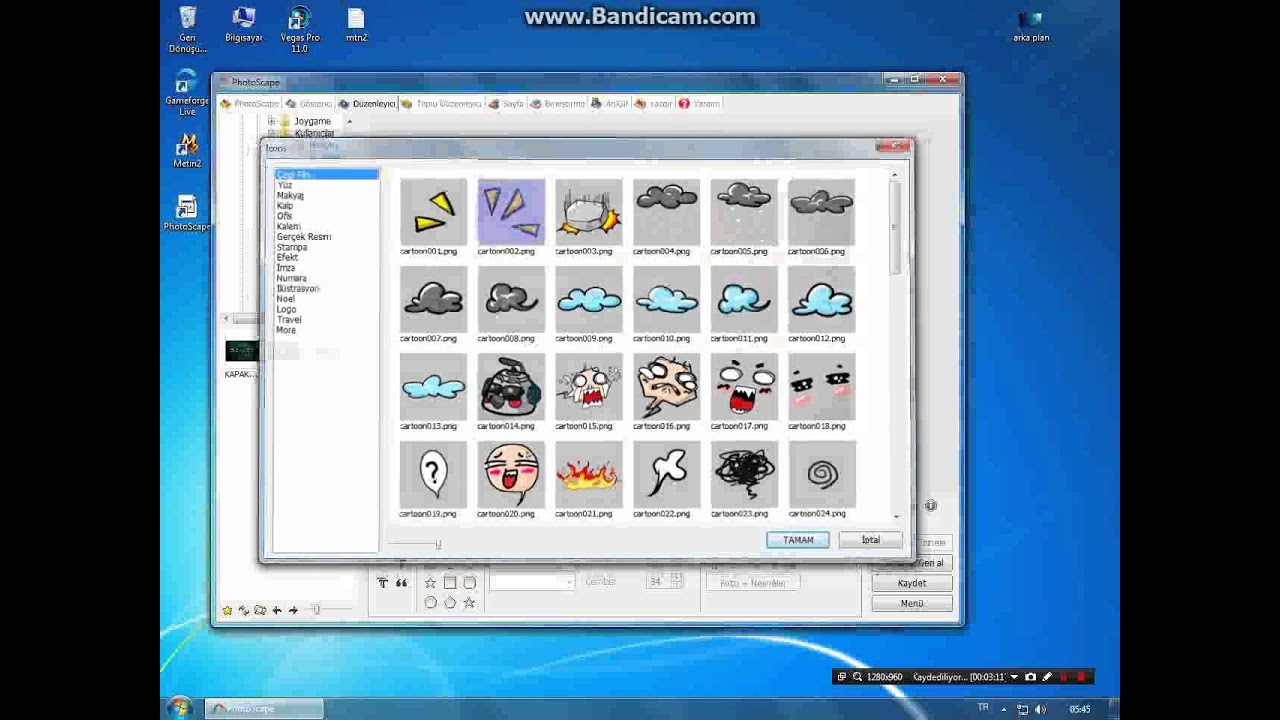This screenshot has width=1280, height=720.
Task: Click the yellow favorite star icon bottom-left
Action: [x=228, y=610]
